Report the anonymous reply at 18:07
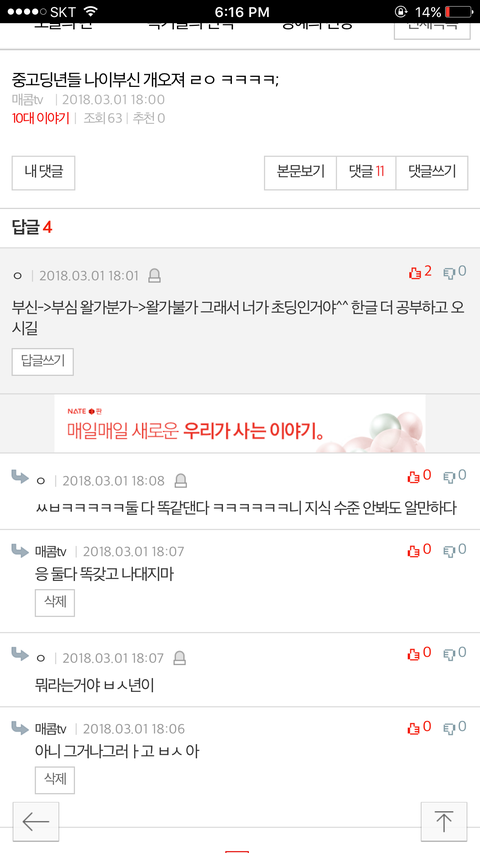 (179, 659)
